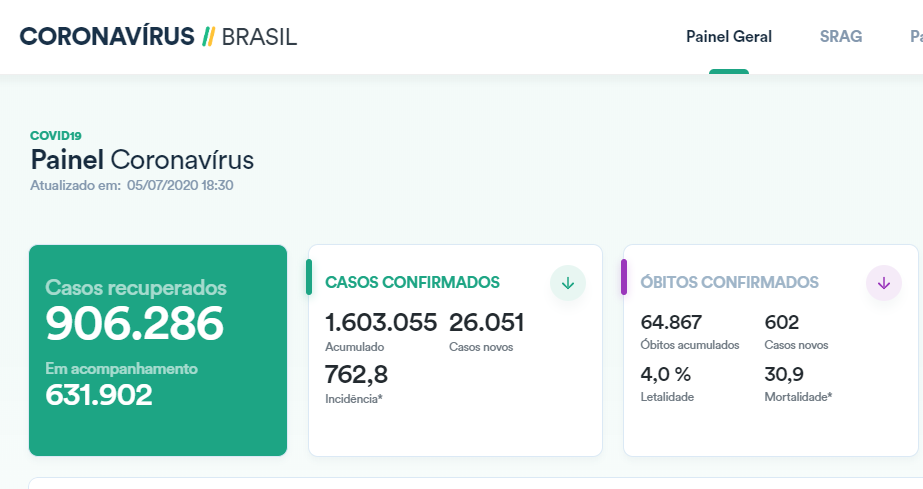Screen dimensions: 923x489
Task: Click the 631.902 Em acompanhamento number
Action: pyautogui.click(x=99, y=395)
